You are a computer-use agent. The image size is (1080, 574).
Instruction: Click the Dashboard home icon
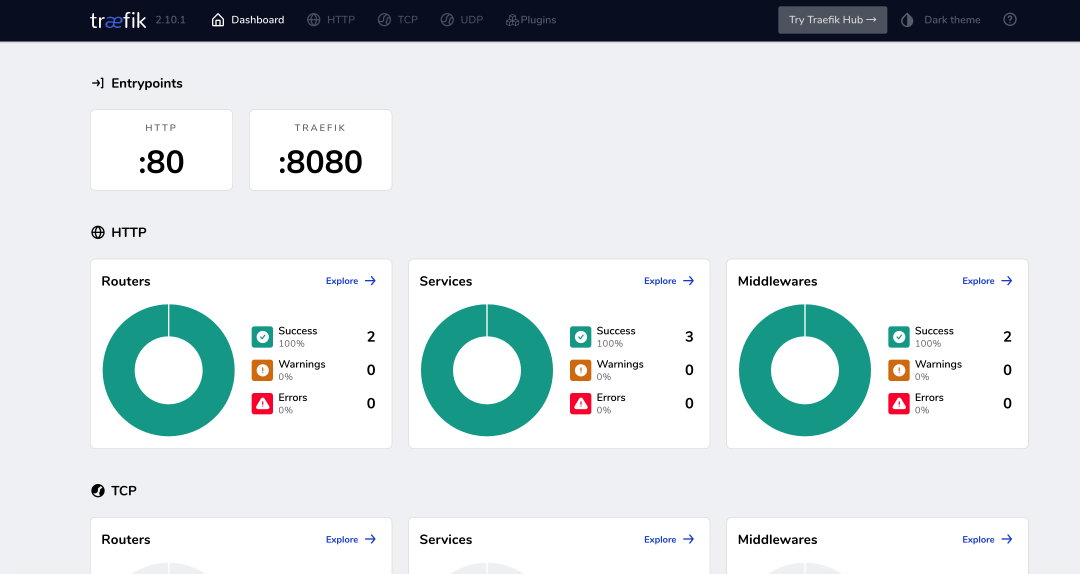coord(218,20)
